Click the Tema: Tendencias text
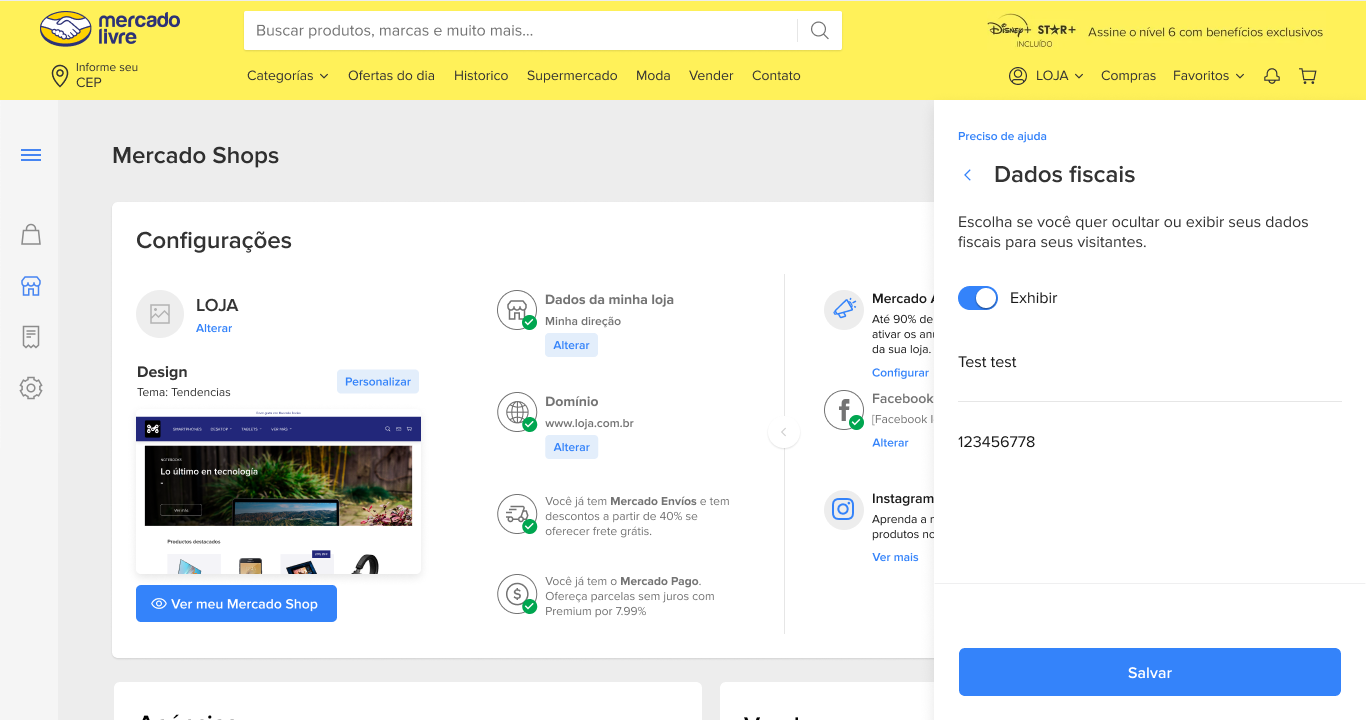 (184, 392)
